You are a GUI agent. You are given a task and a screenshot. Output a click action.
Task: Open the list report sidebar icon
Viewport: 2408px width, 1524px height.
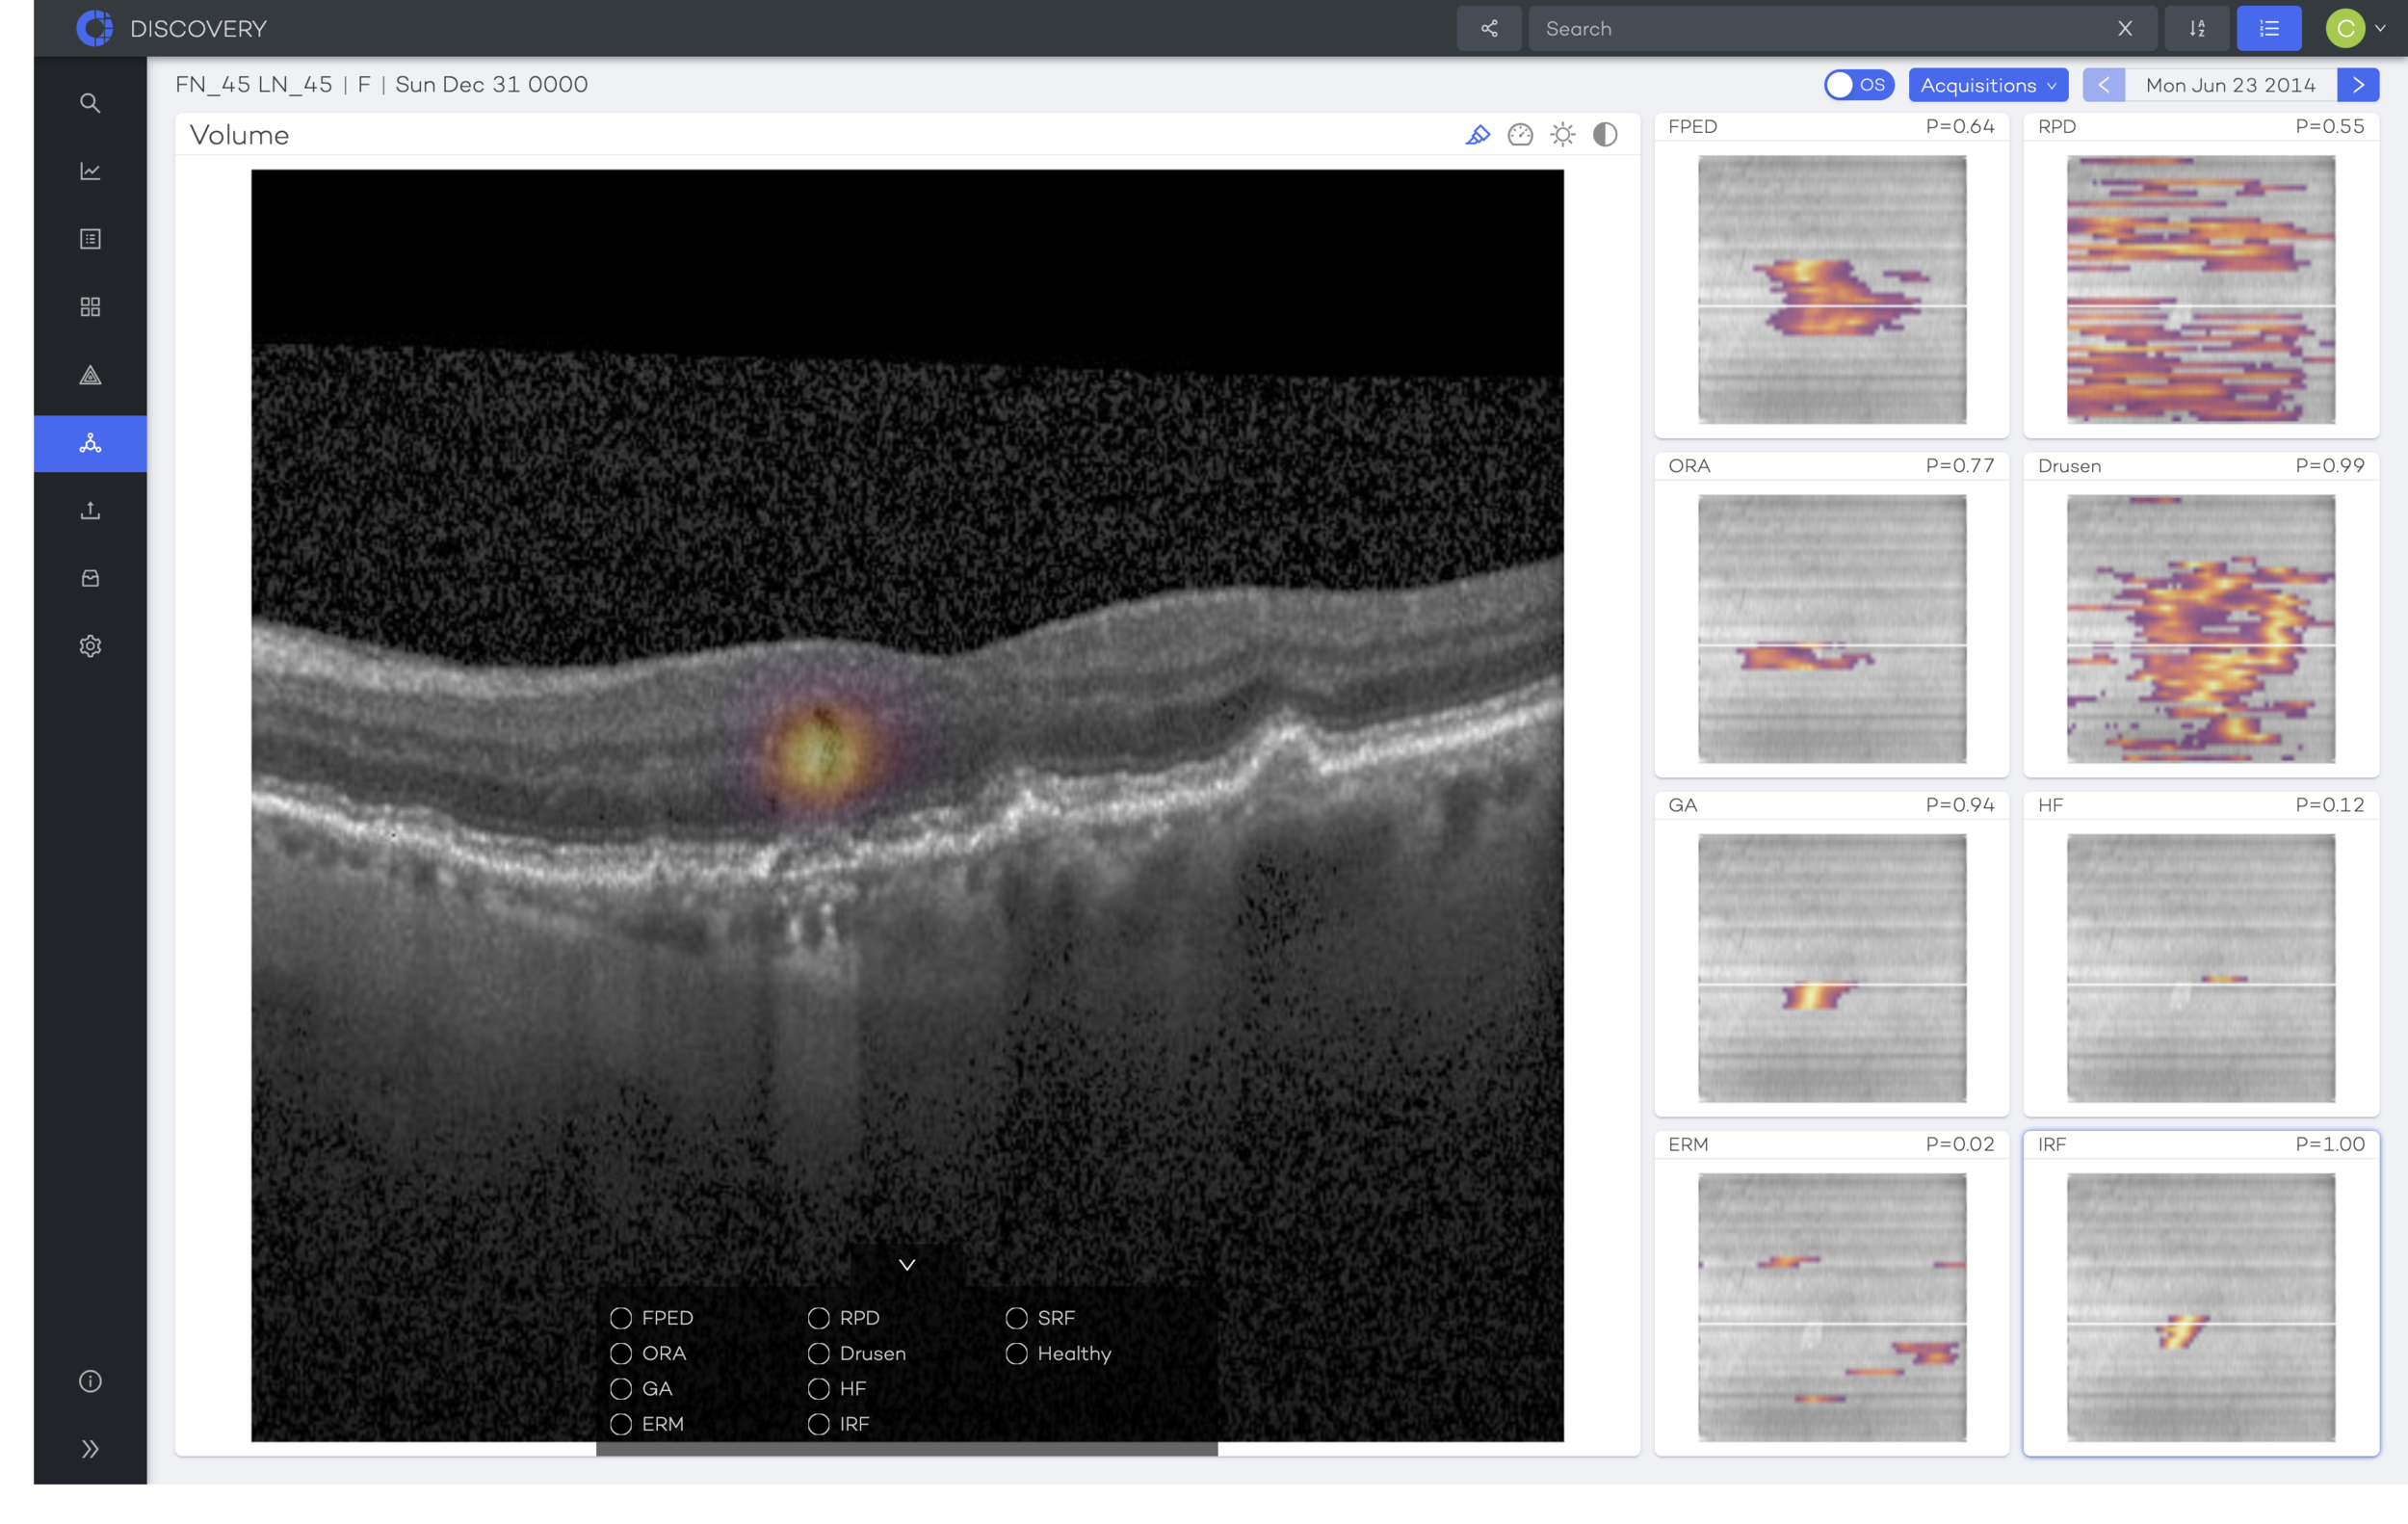[x=90, y=239]
